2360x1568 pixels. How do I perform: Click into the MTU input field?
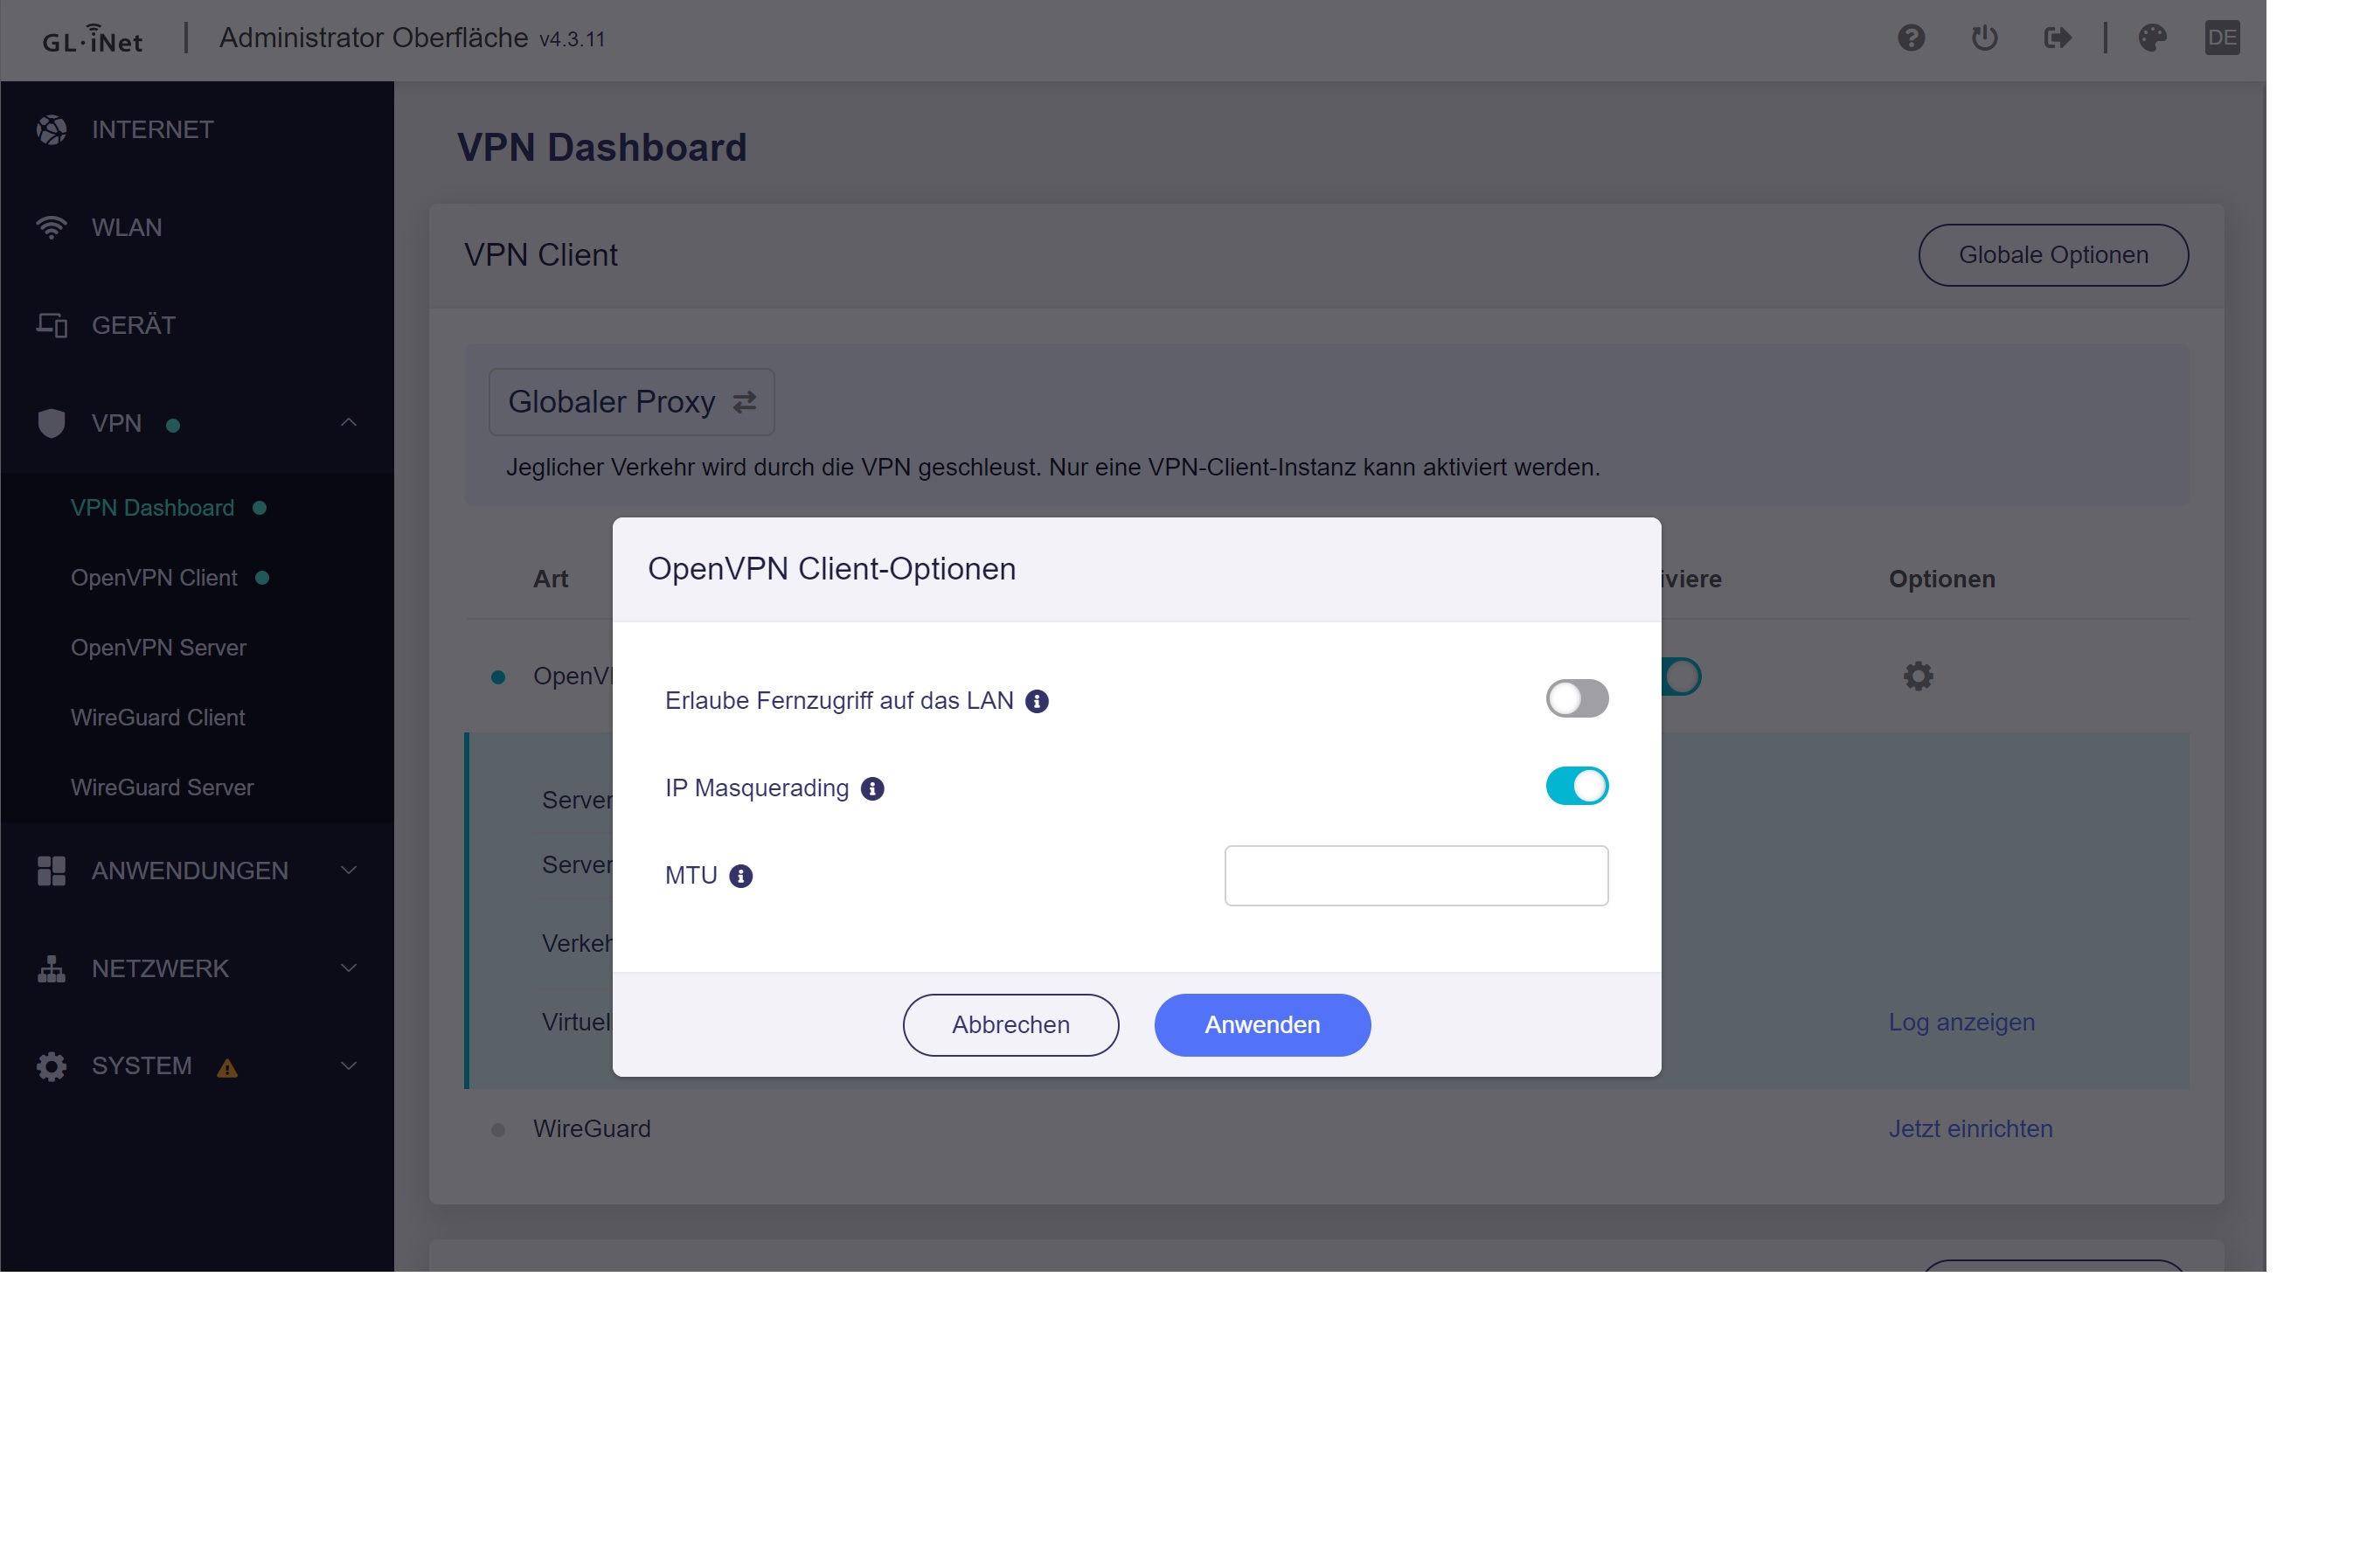pyautogui.click(x=1415, y=876)
